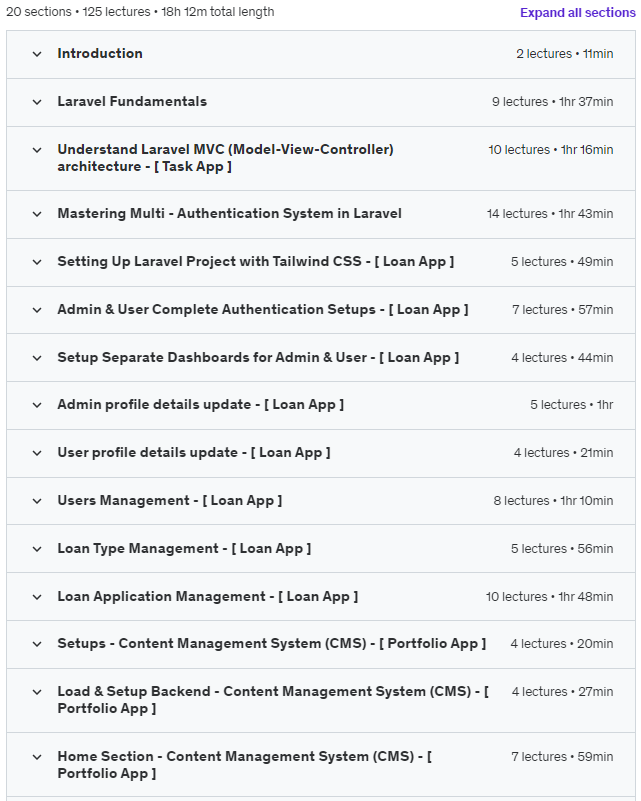Expand the Admin & User Complete Authentication chevron
This screenshot has height=801, width=641.
coord(37,310)
